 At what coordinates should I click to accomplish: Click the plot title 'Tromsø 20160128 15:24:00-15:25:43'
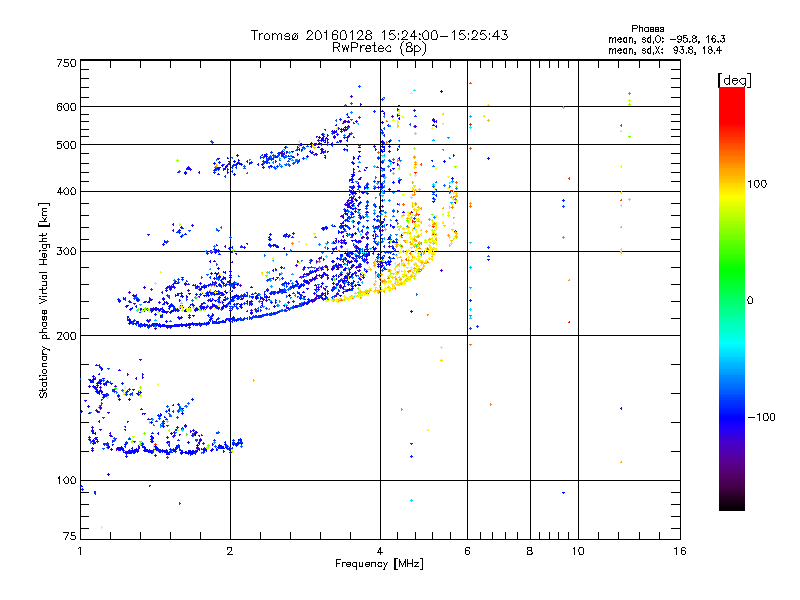pyautogui.click(x=379, y=35)
